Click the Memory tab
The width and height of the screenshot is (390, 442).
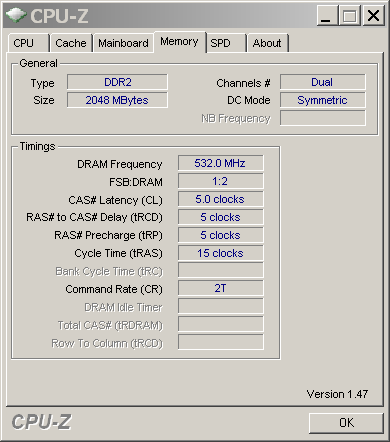pyautogui.click(x=179, y=42)
